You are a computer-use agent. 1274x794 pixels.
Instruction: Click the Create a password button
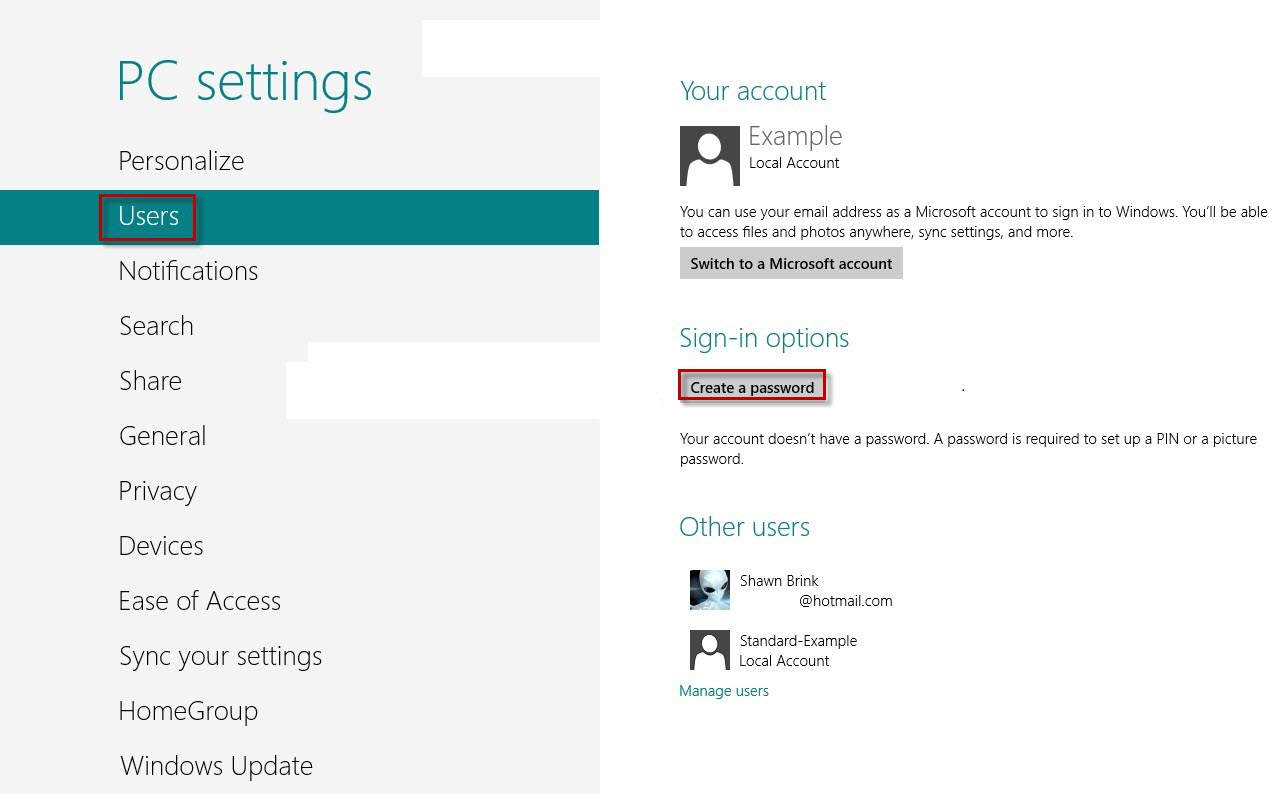pos(752,387)
